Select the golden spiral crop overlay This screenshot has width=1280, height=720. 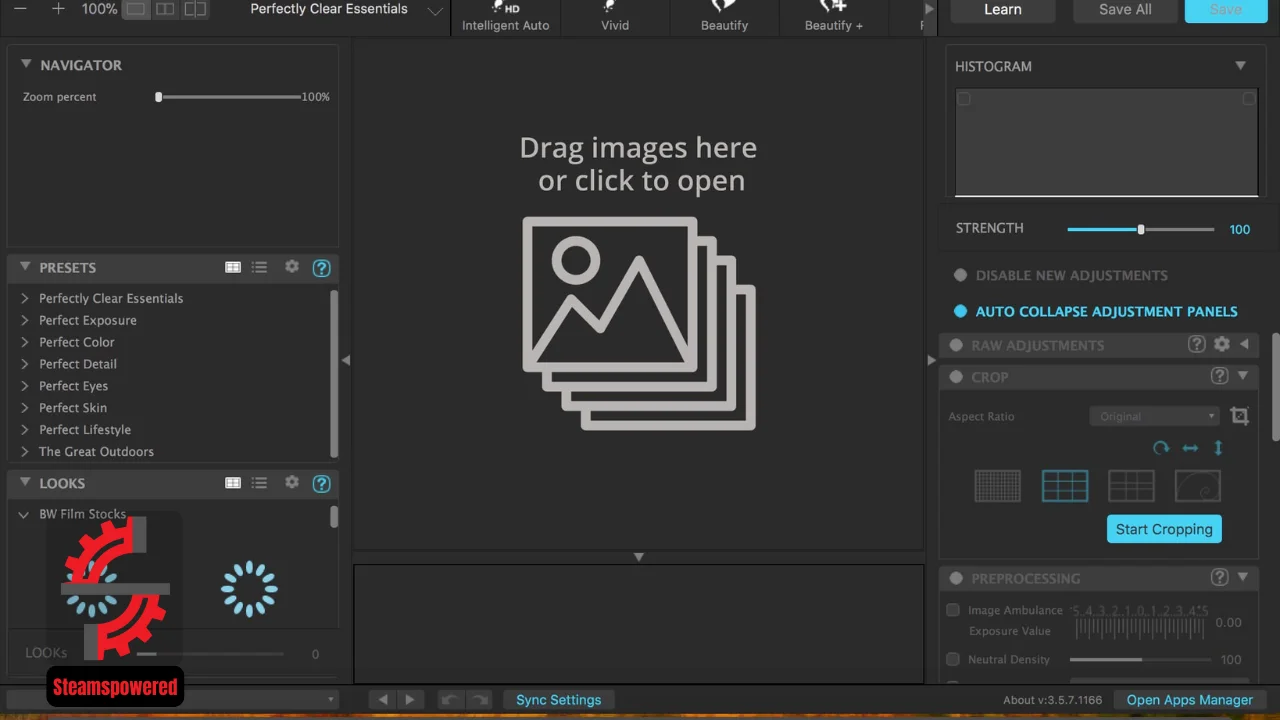coord(1197,486)
